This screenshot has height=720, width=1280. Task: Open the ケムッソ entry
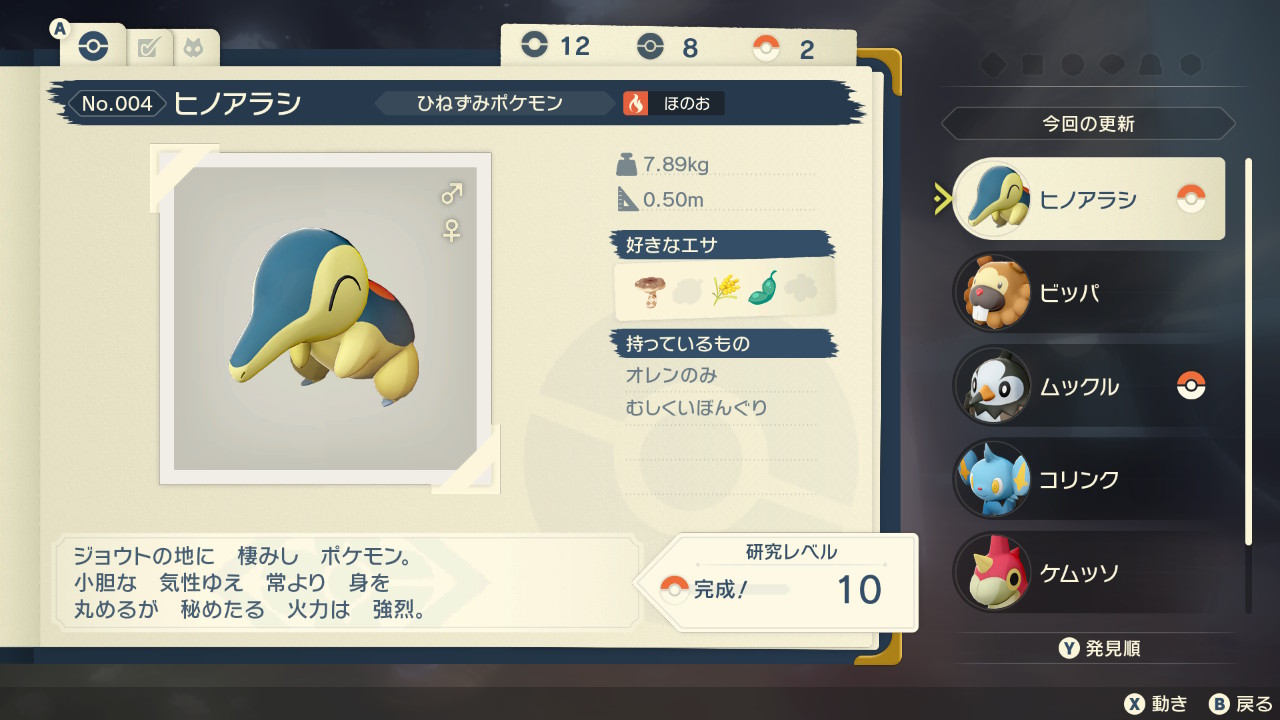point(1088,573)
